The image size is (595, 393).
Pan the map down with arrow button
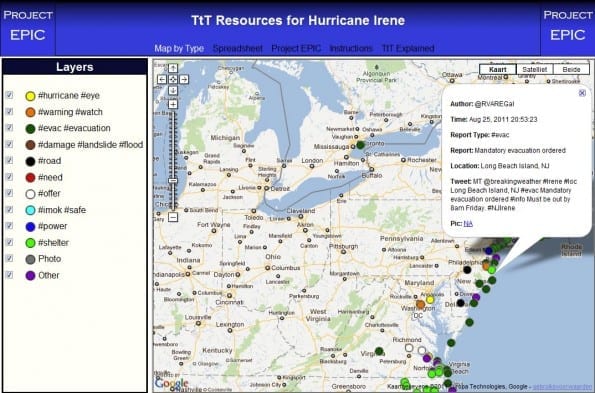173,91
